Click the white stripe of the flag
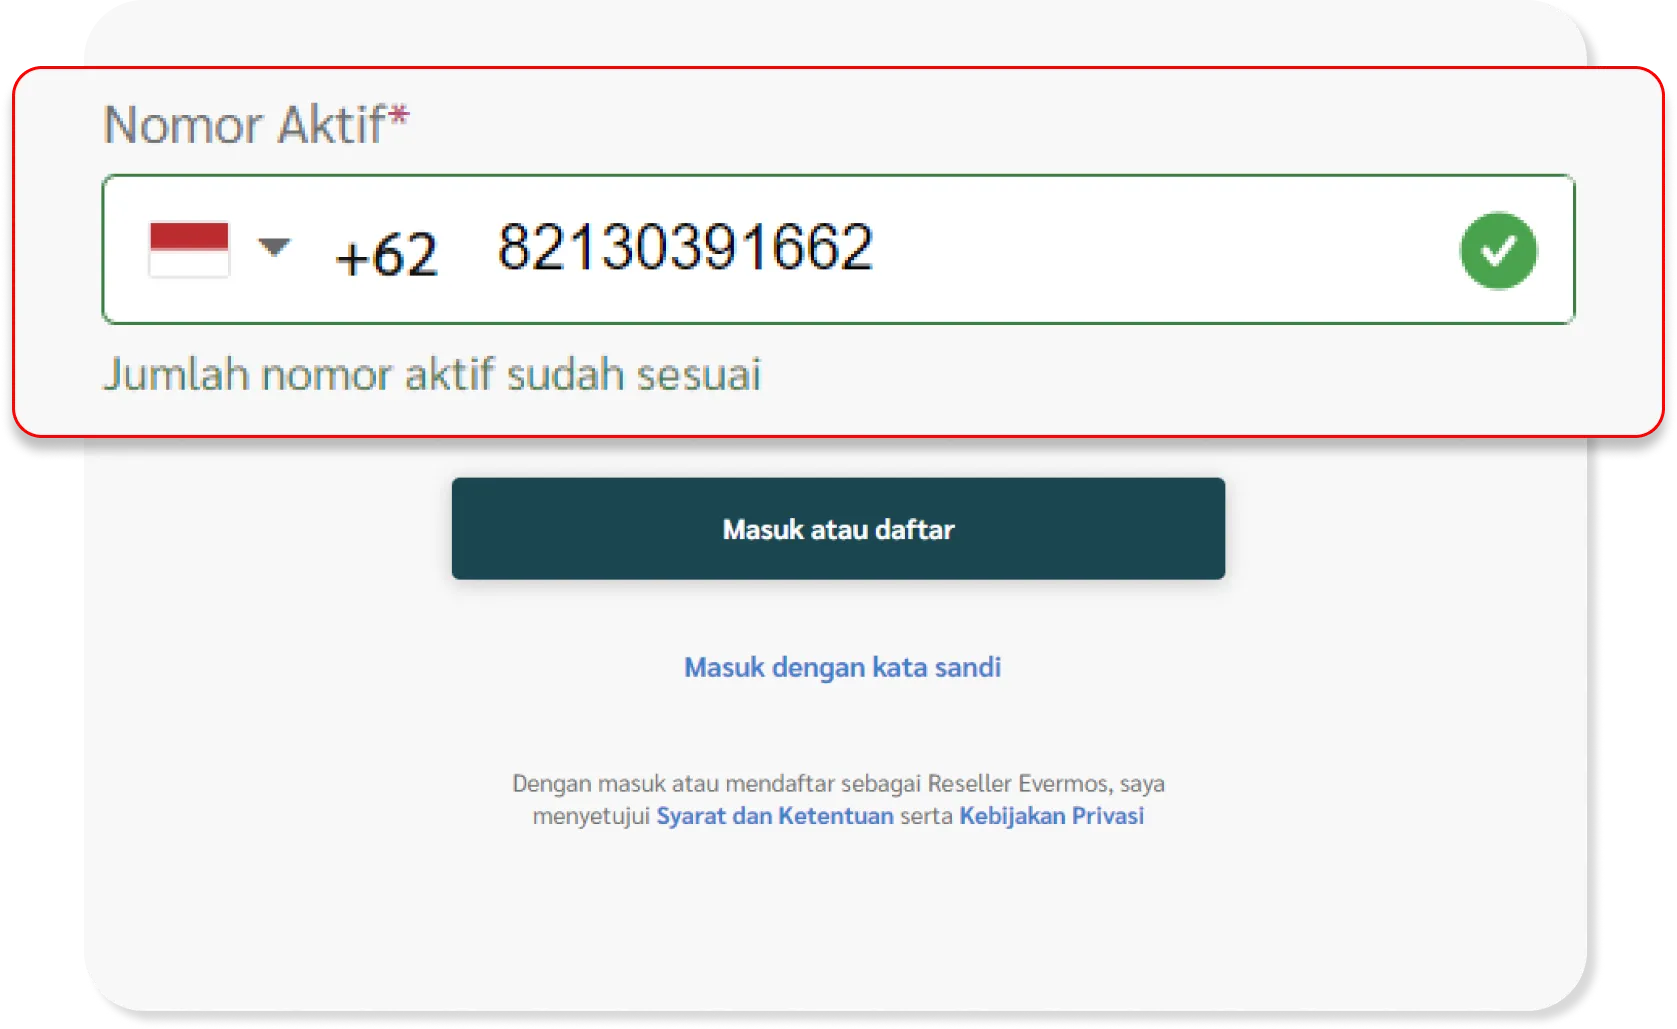Viewport: 1677px width, 1029px height. [x=189, y=263]
